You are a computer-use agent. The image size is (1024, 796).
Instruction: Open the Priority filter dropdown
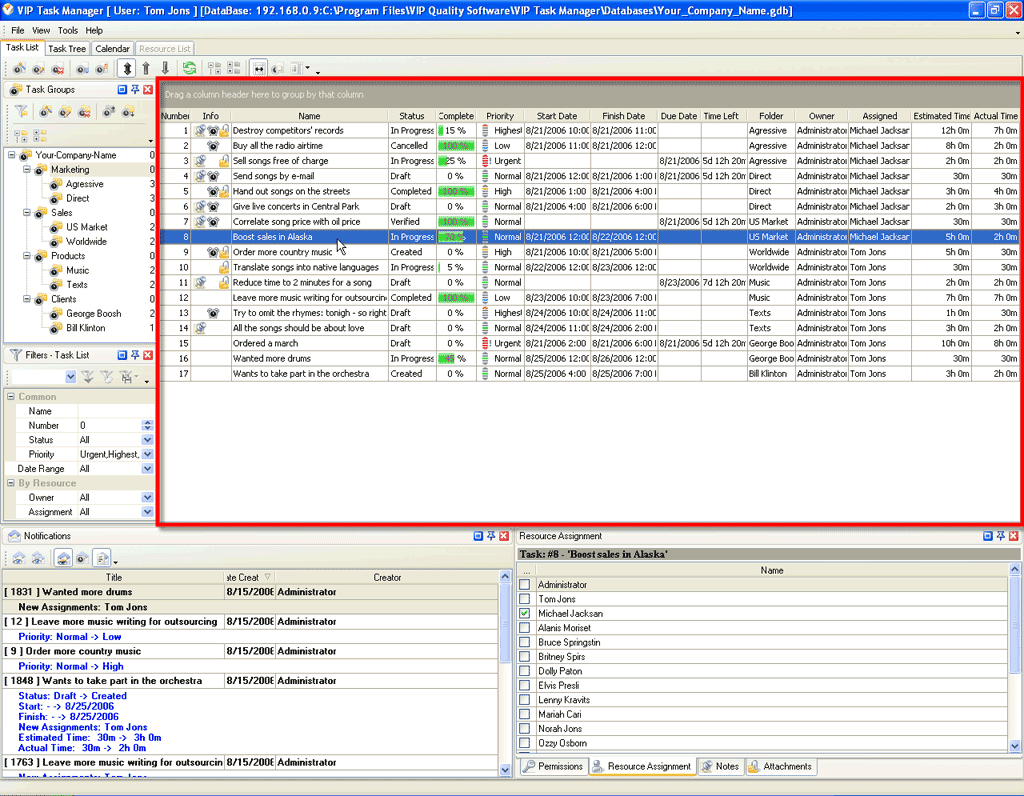click(147, 454)
